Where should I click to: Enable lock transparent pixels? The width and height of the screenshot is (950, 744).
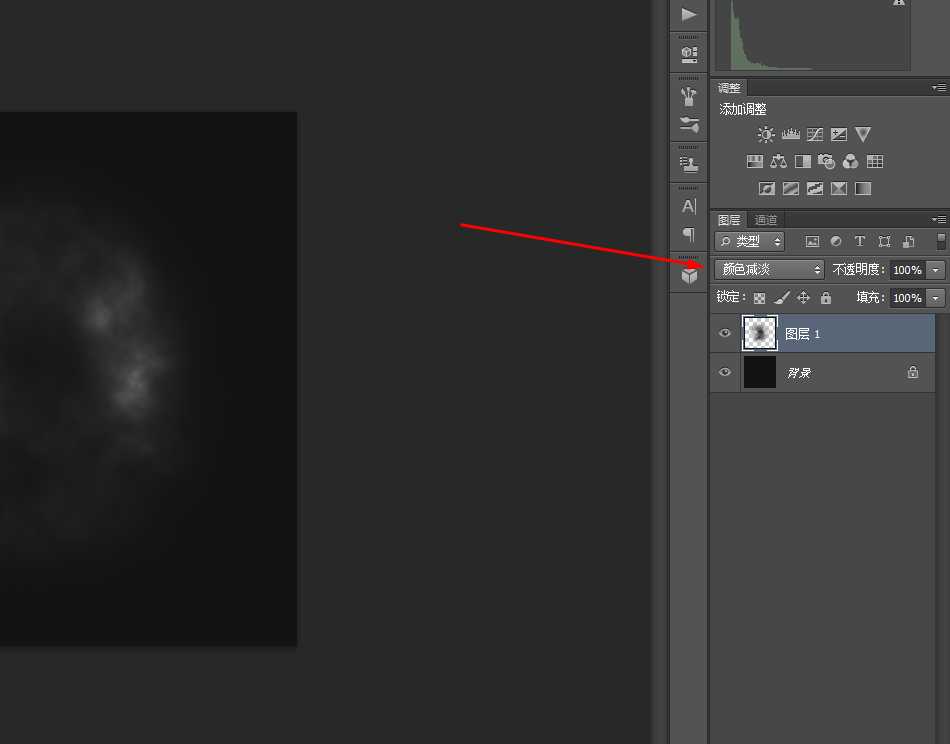759,298
